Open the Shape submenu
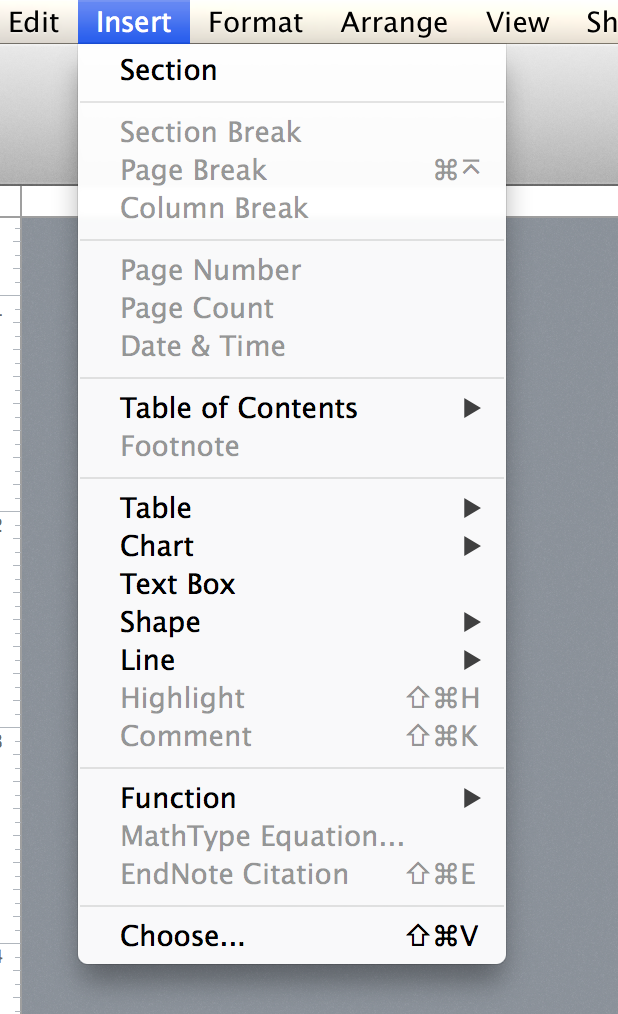 point(160,622)
